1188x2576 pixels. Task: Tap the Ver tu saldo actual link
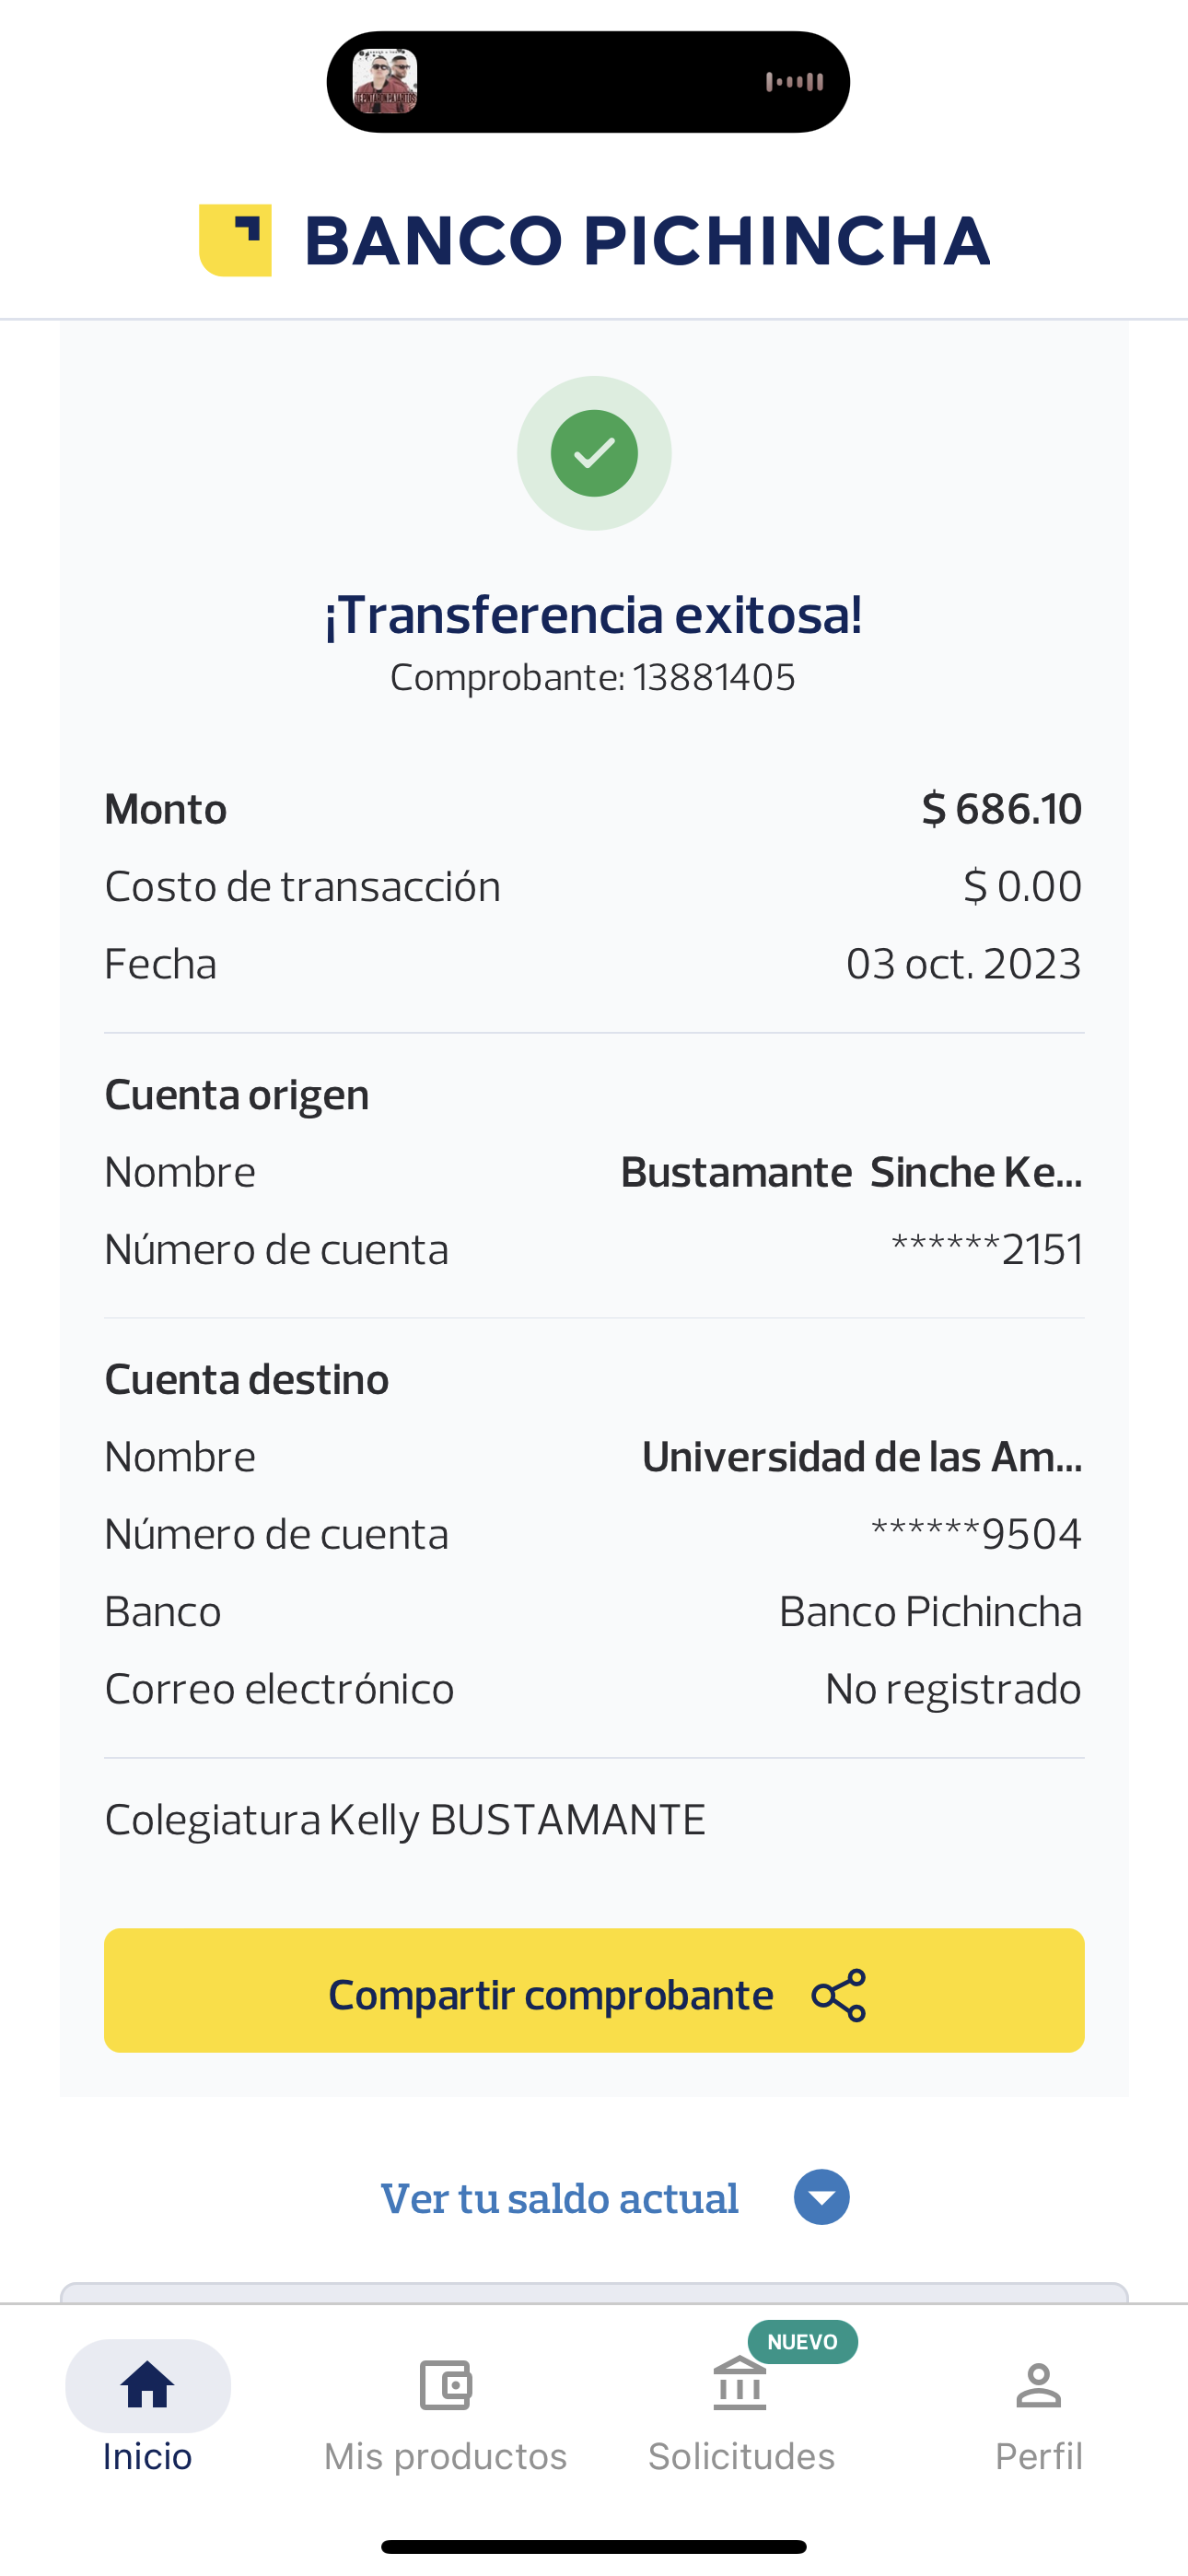(x=560, y=2198)
